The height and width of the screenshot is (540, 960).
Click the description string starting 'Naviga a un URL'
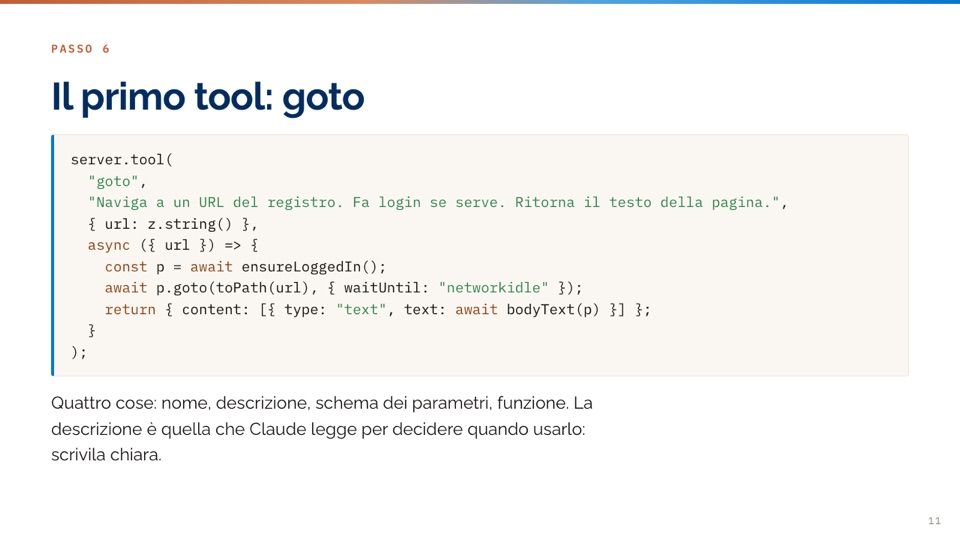coord(433,203)
